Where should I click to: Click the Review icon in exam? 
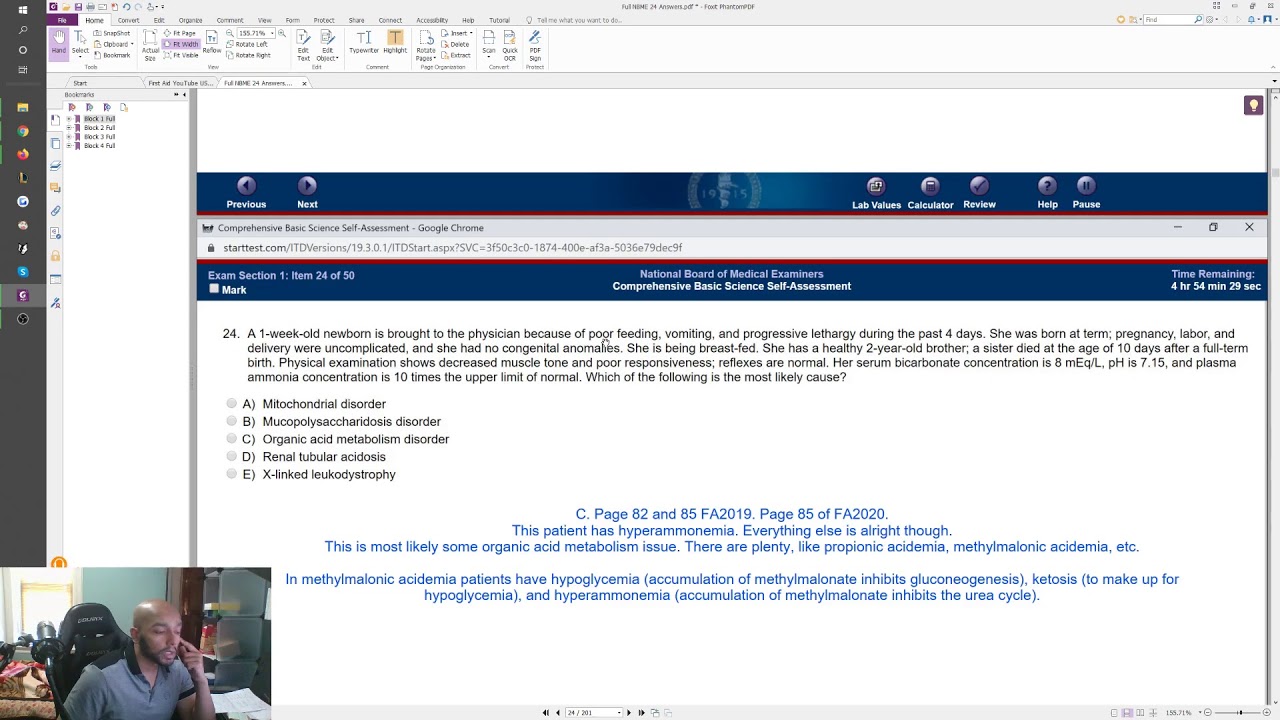pos(979,193)
